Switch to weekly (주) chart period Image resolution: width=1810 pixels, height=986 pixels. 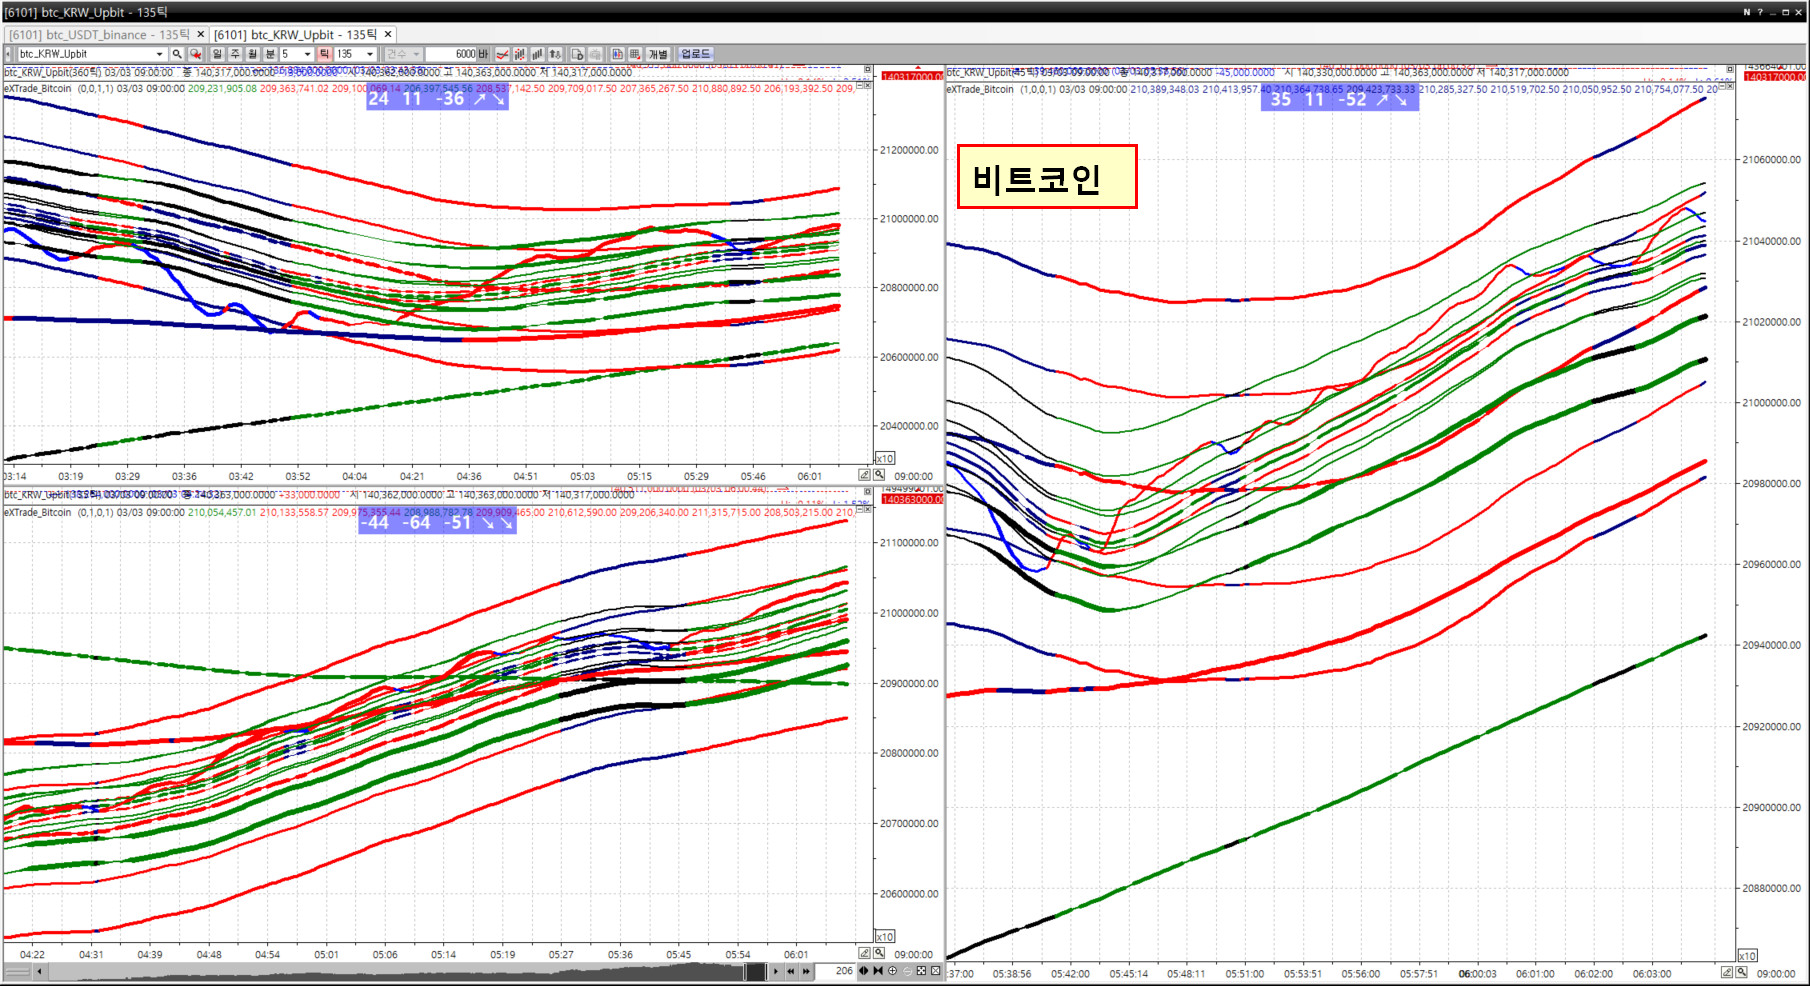(x=235, y=54)
